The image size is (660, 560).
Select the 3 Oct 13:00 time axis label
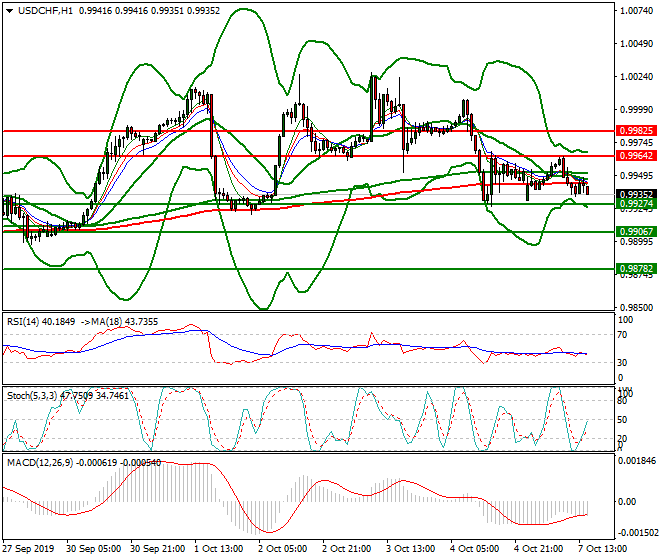coord(410,549)
